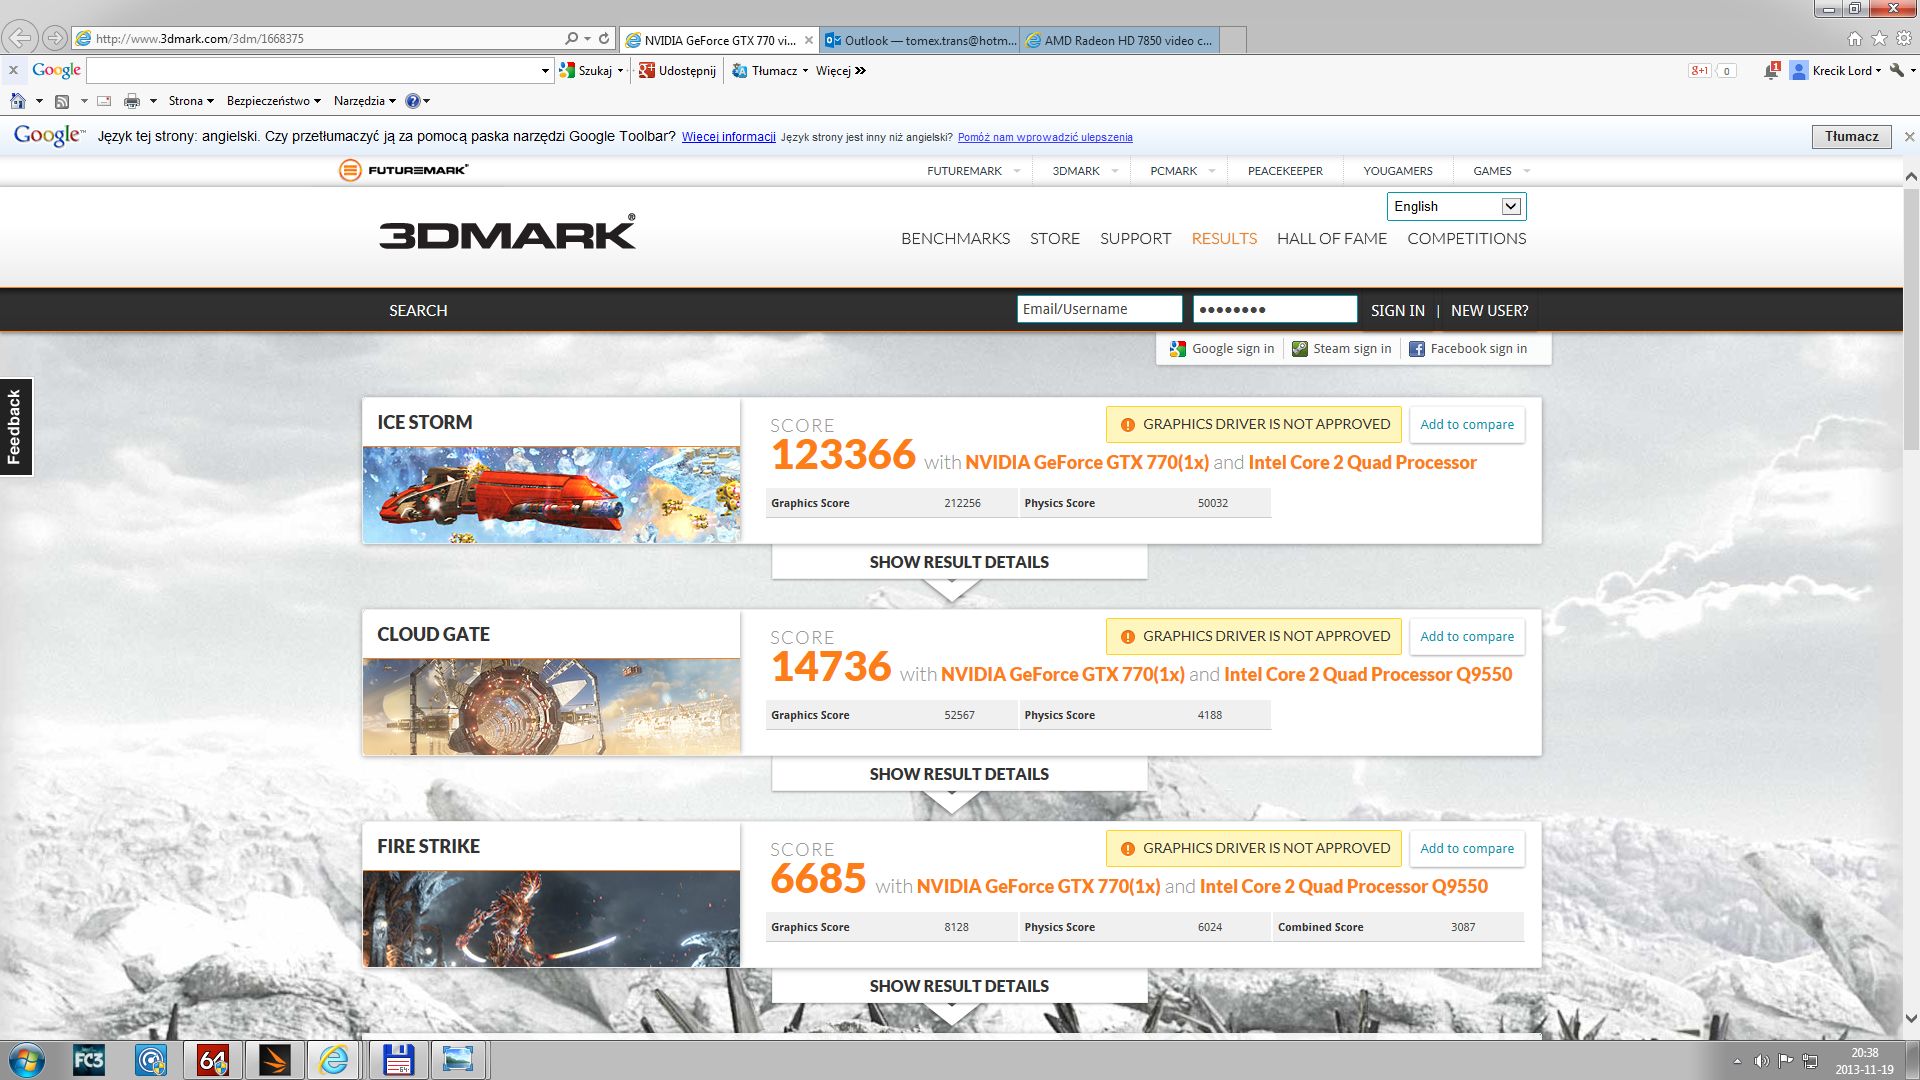Open Favorites star icon at top right

pos(1879,39)
